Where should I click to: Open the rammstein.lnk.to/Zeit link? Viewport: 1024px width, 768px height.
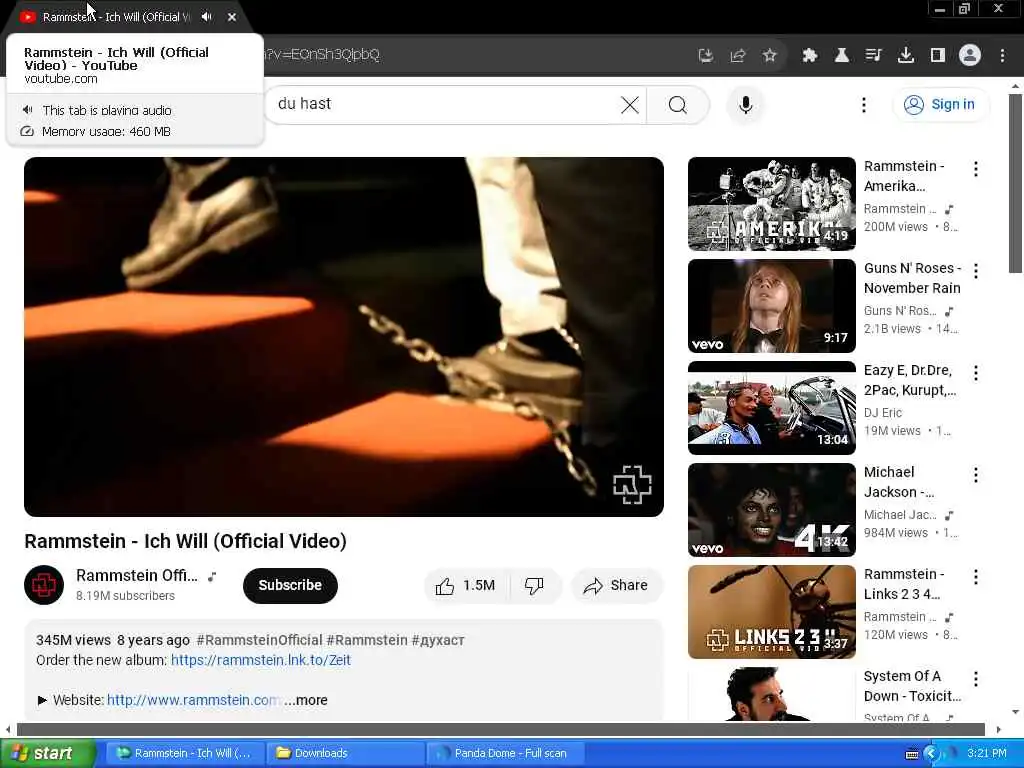tap(261, 660)
